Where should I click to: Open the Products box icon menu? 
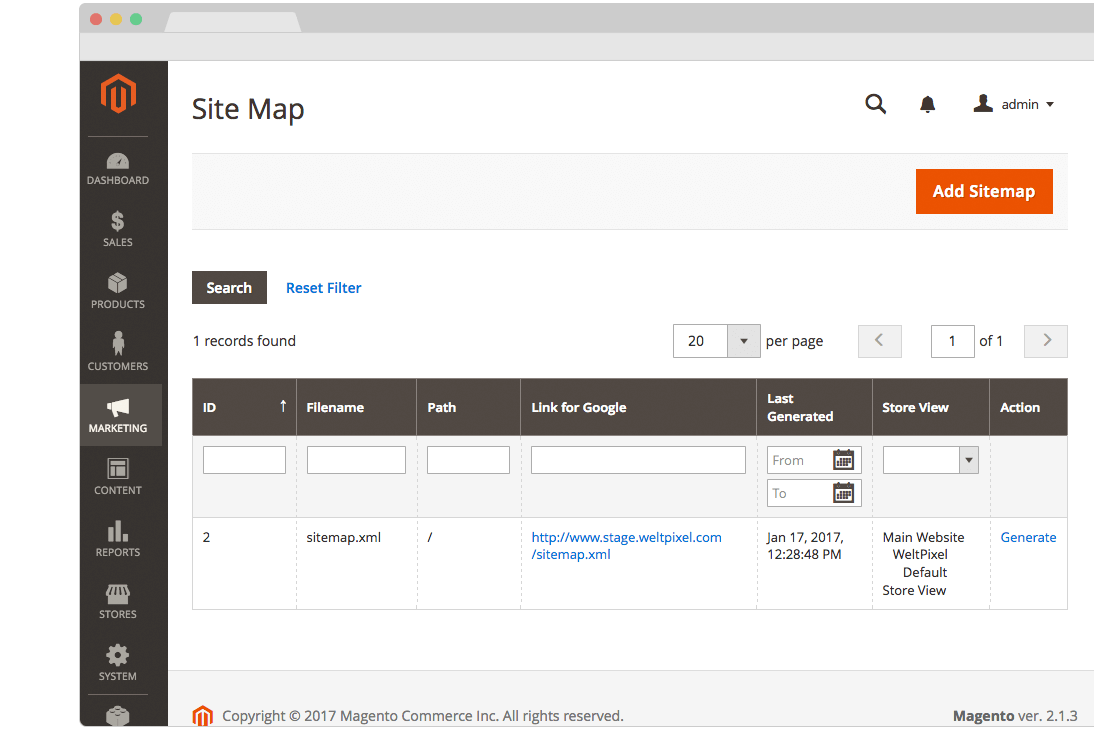pos(118,291)
